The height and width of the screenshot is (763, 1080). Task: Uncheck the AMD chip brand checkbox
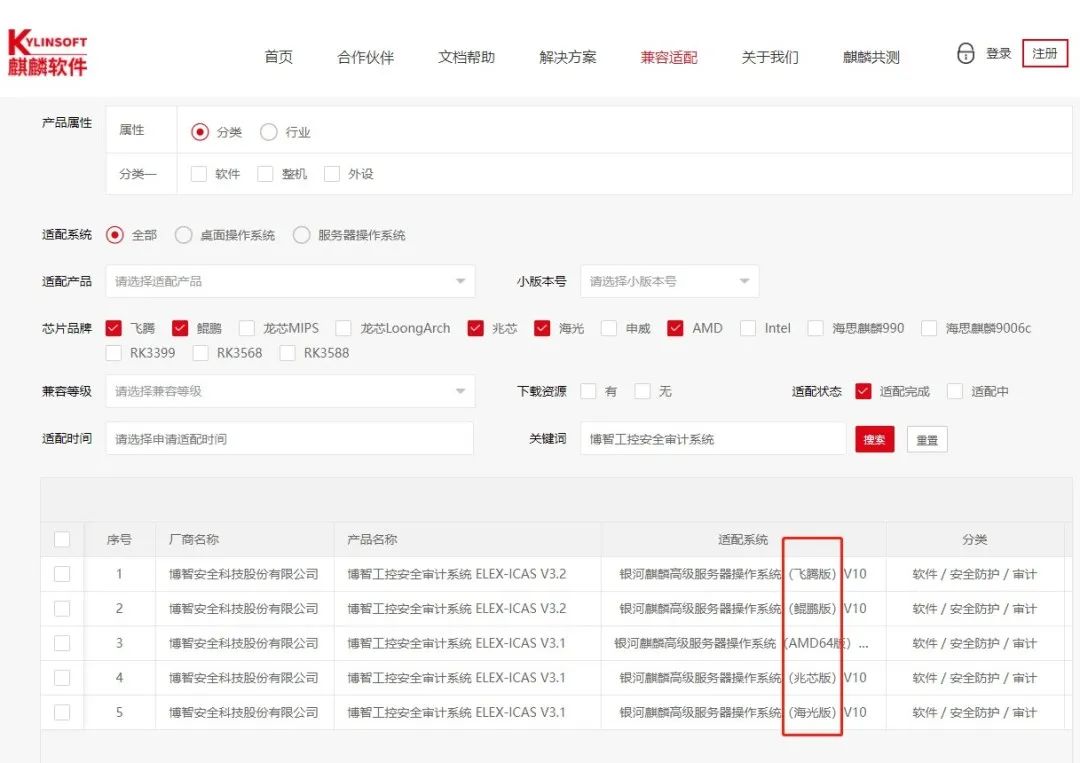675,328
